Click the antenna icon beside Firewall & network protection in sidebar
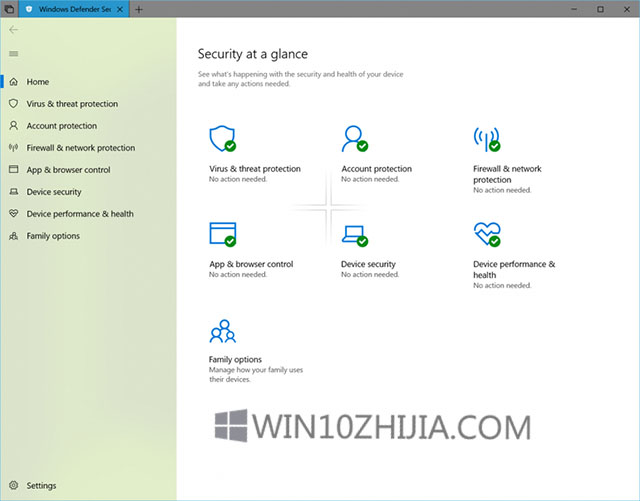Screen dimensions: 640x501 13,147
